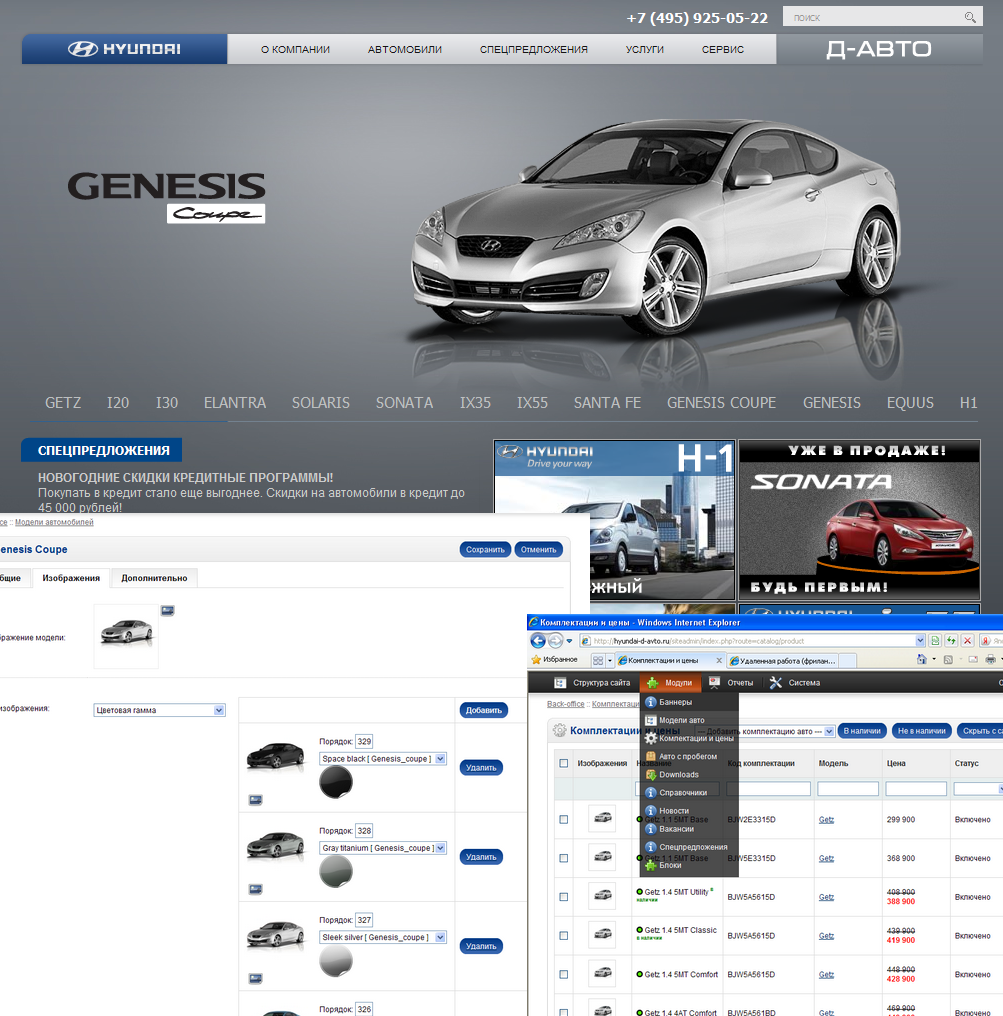Open the Цветовая гамма image type dropdown

[159, 710]
